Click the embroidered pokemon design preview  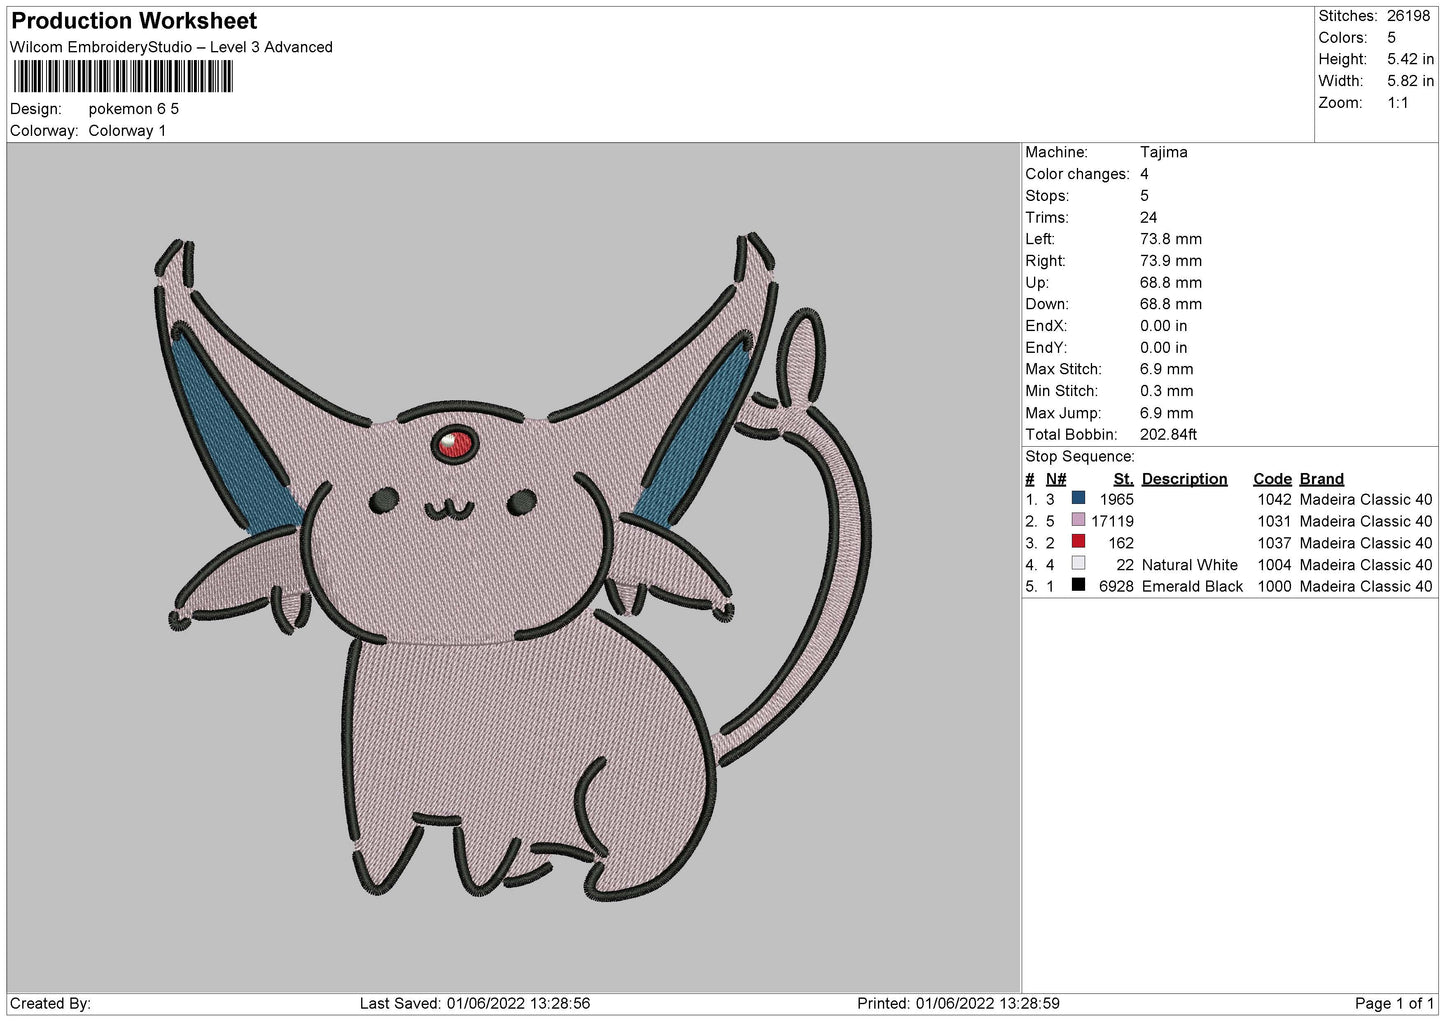(x=513, y=567)
